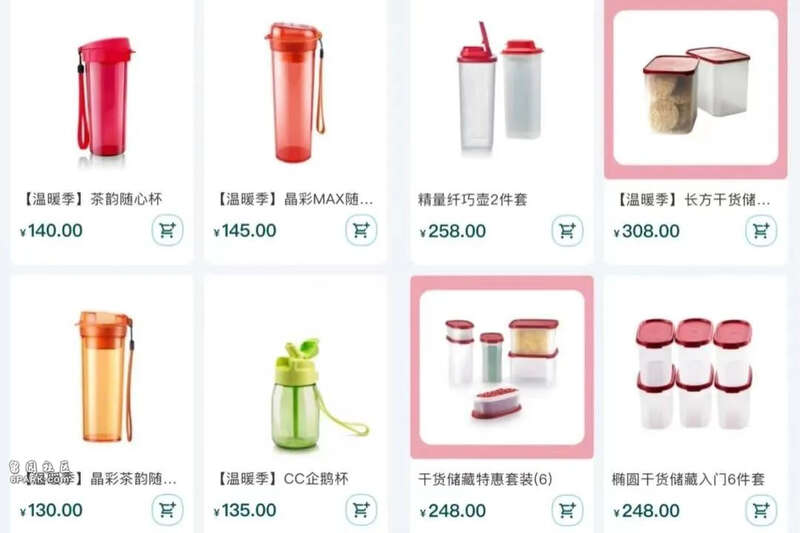View the orange 晶彩茶韵 bottle image
800x533 pixels.
(105, 376)
